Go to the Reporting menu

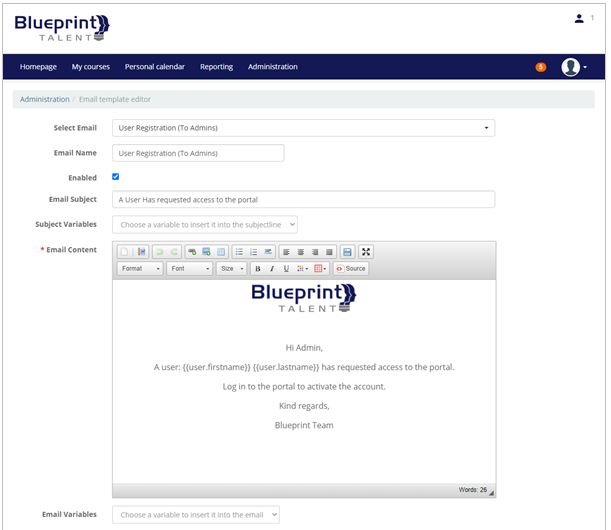coord(216,67)
